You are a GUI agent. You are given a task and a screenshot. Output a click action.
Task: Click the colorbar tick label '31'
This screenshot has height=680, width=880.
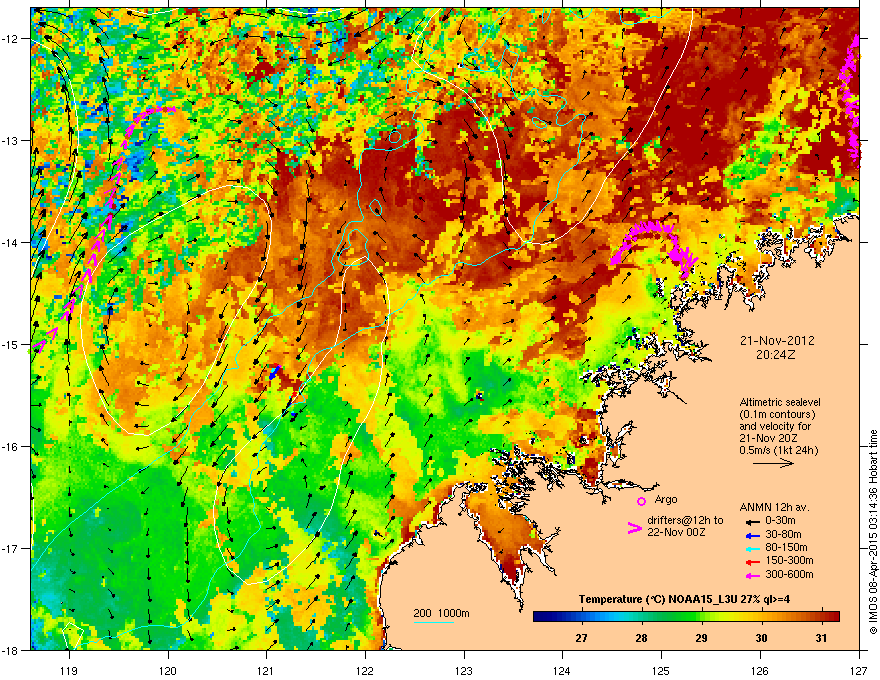click(x=821, y=638)
